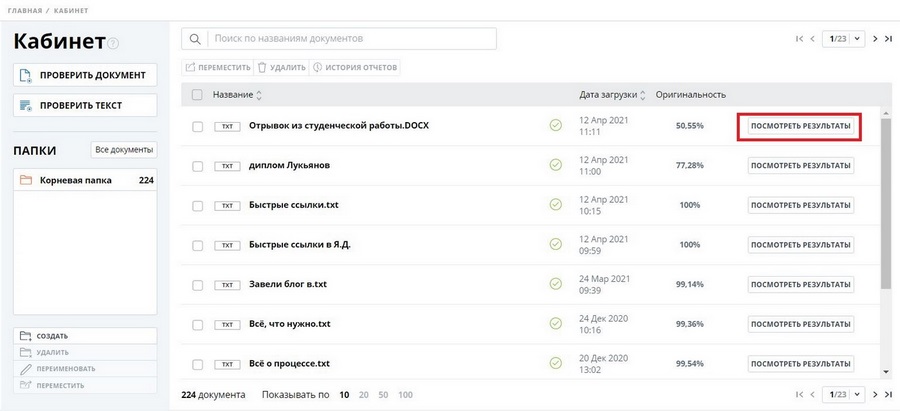Screen dimensions: 900x411
Task: Open the top page selector 1/23 dropdown
Action: pos(843,39)
